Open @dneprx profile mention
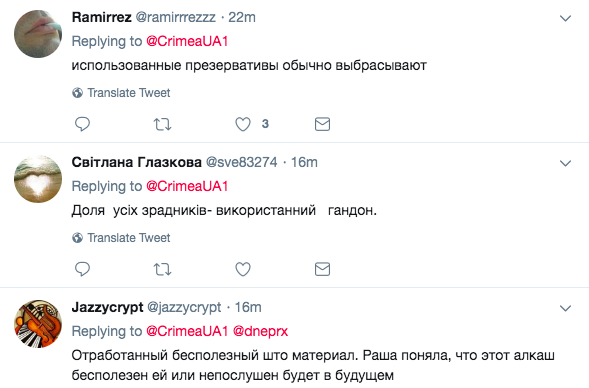Viewport: 589px width, 388px height. (x=260, y=331)
